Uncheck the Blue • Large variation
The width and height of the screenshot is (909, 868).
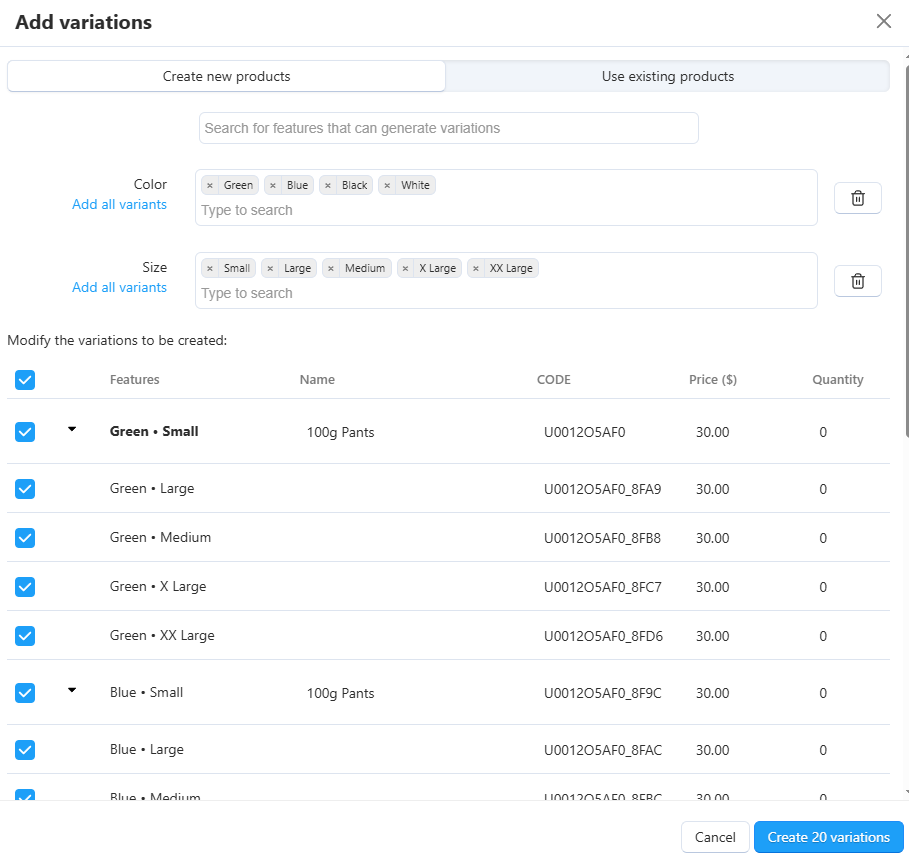[x=25, y=750]
